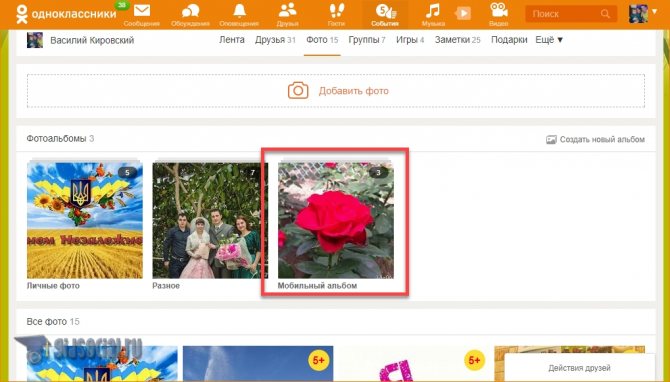This screenshot has width=670, height=382.
Task: Click the Все фото 15 heading
Action: click(53, 322)
